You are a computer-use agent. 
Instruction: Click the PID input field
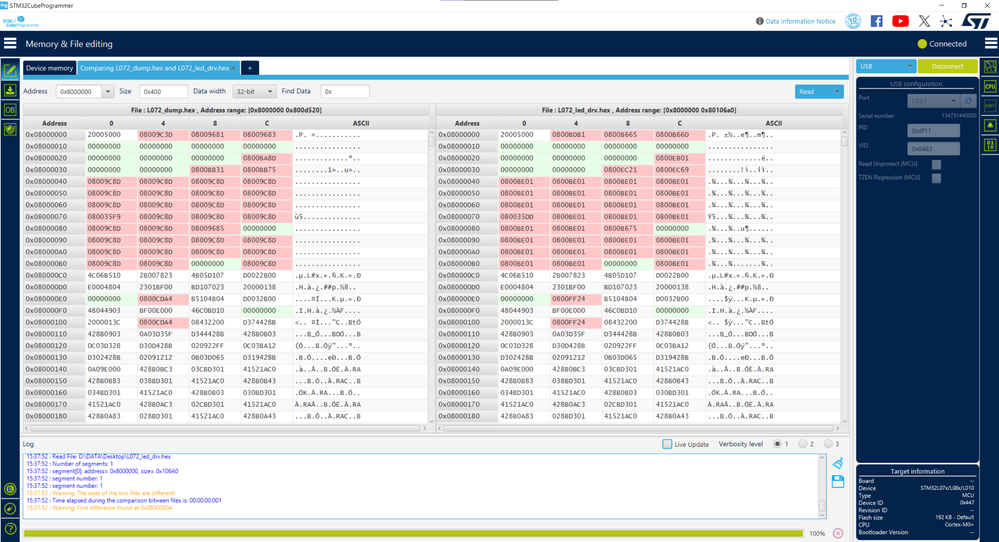coord(933,131)
